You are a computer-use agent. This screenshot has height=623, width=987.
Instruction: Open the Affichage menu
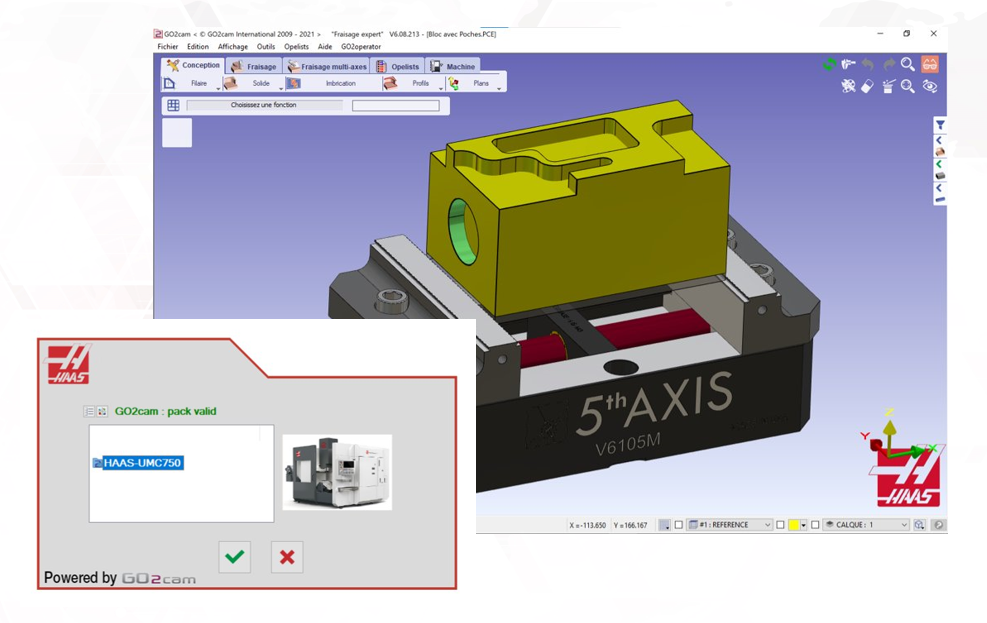[x=232, y=47]
